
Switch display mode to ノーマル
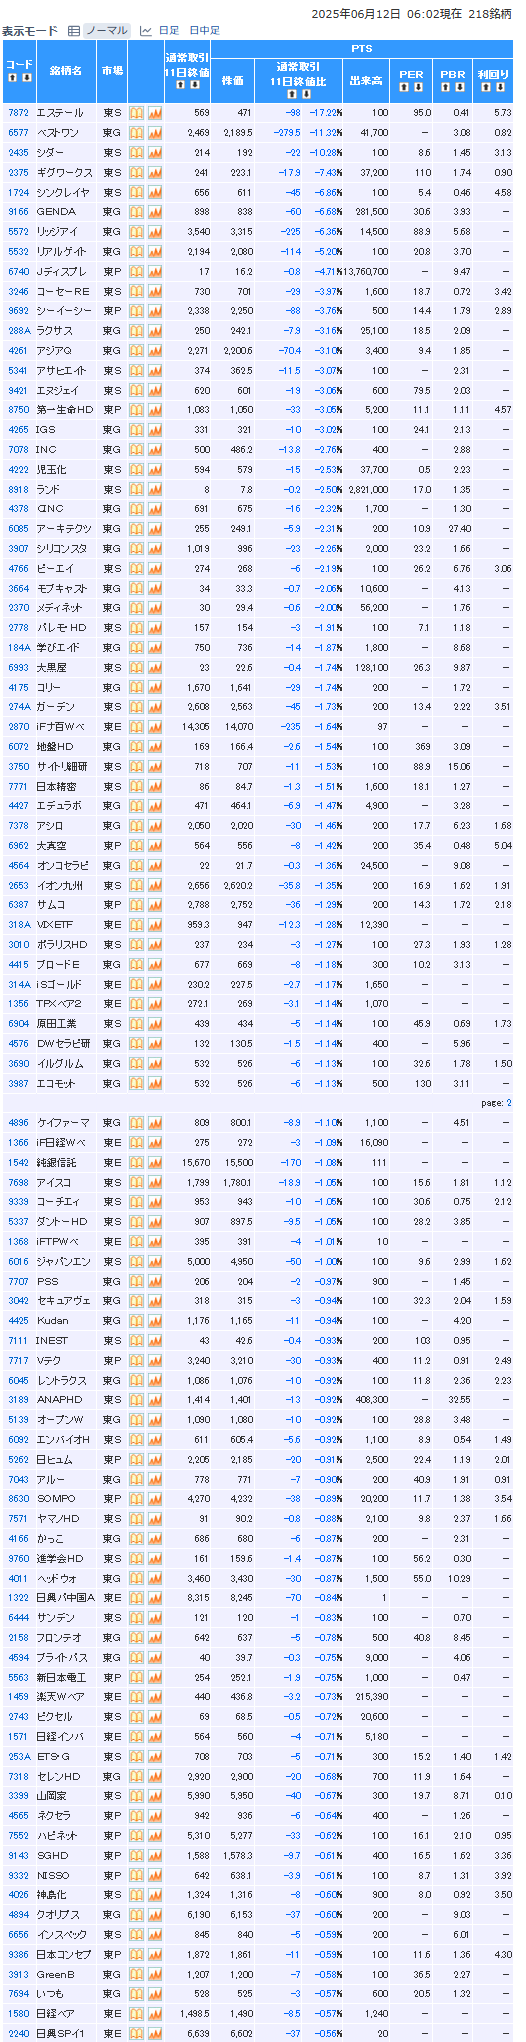[x=107, y=31]
